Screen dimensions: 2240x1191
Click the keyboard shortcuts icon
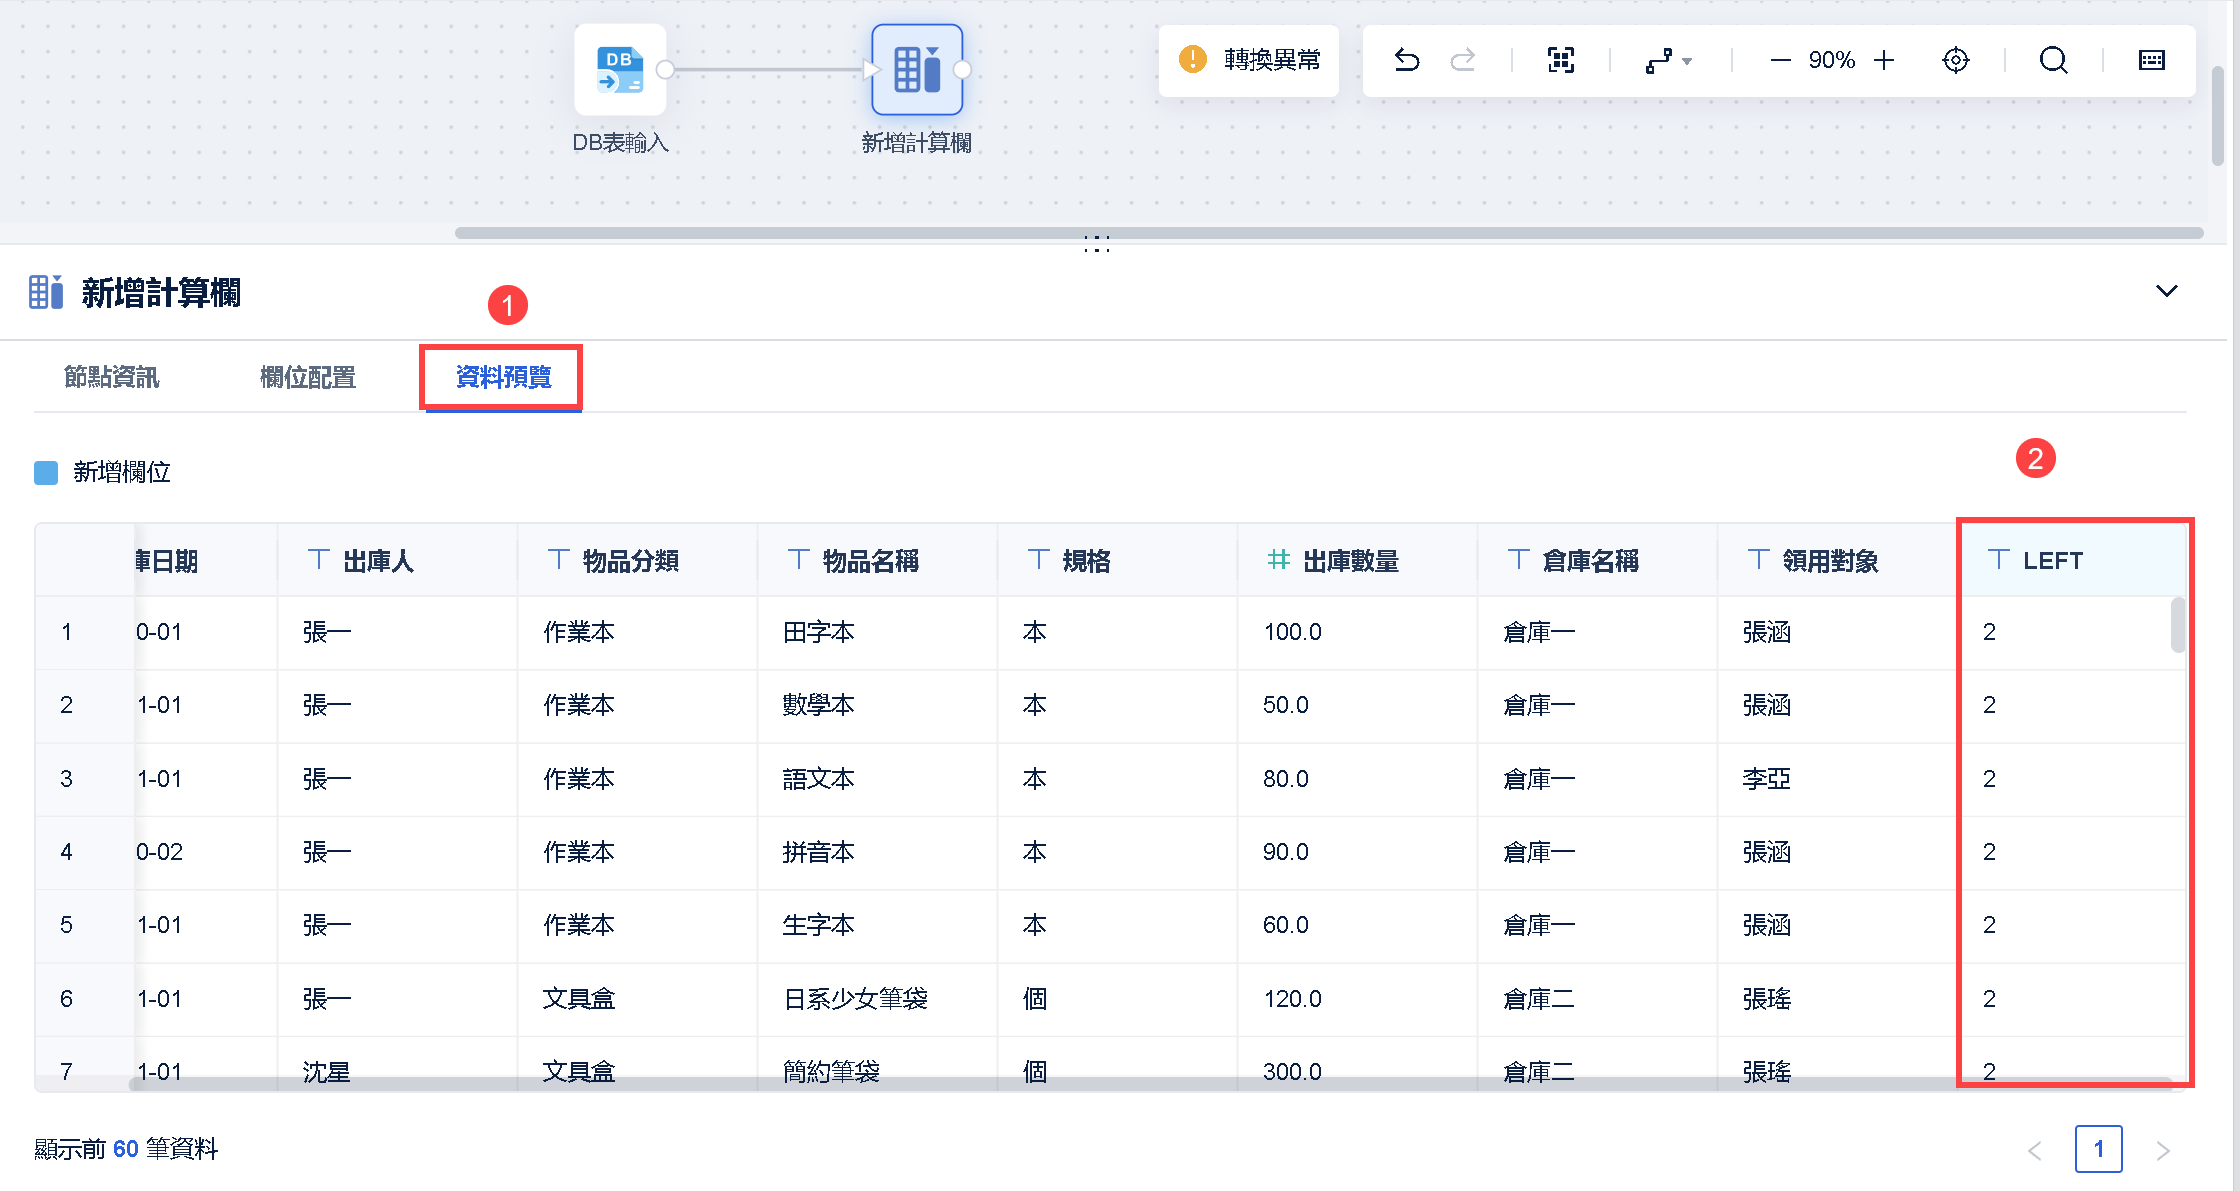2152,60
